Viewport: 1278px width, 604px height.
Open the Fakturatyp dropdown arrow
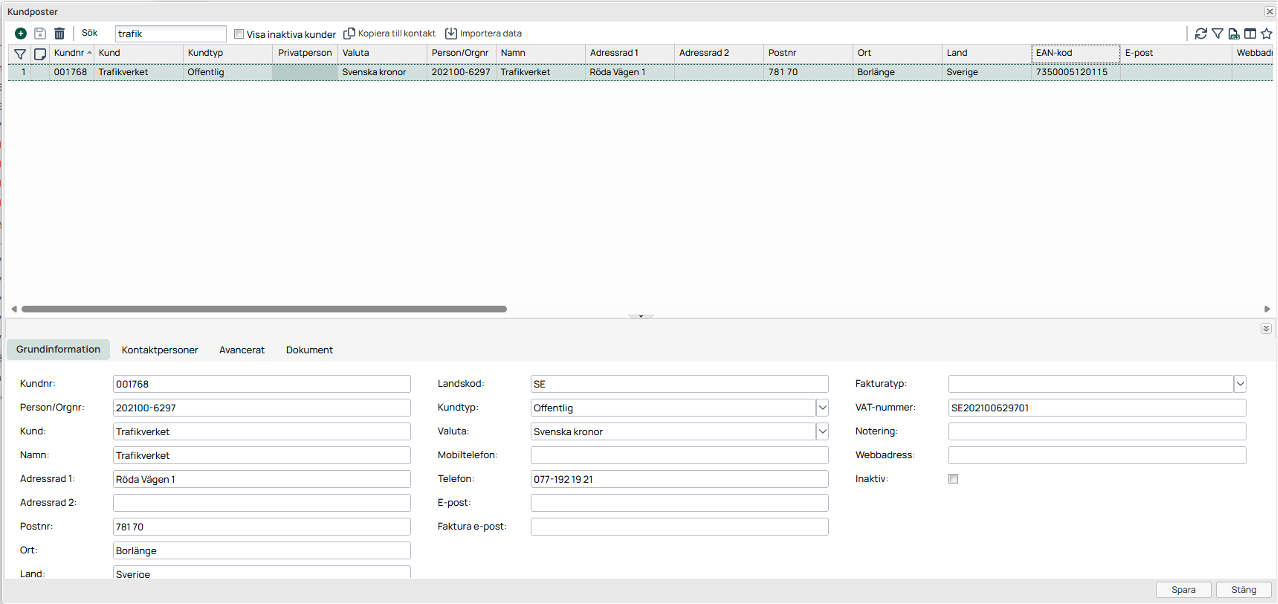pos(1240,384)
